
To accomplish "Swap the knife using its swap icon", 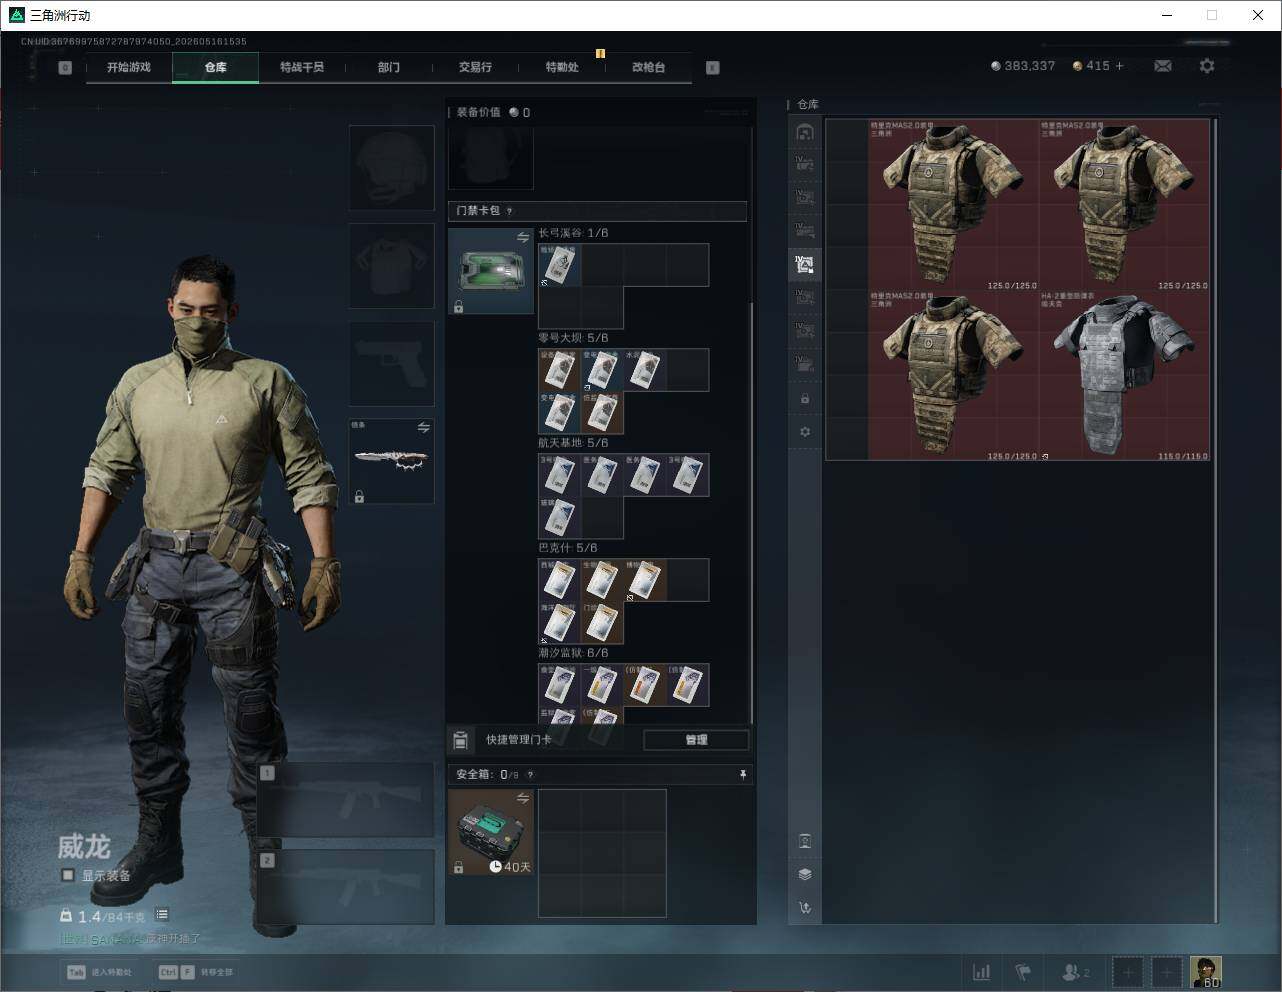I will click(423, 428).
